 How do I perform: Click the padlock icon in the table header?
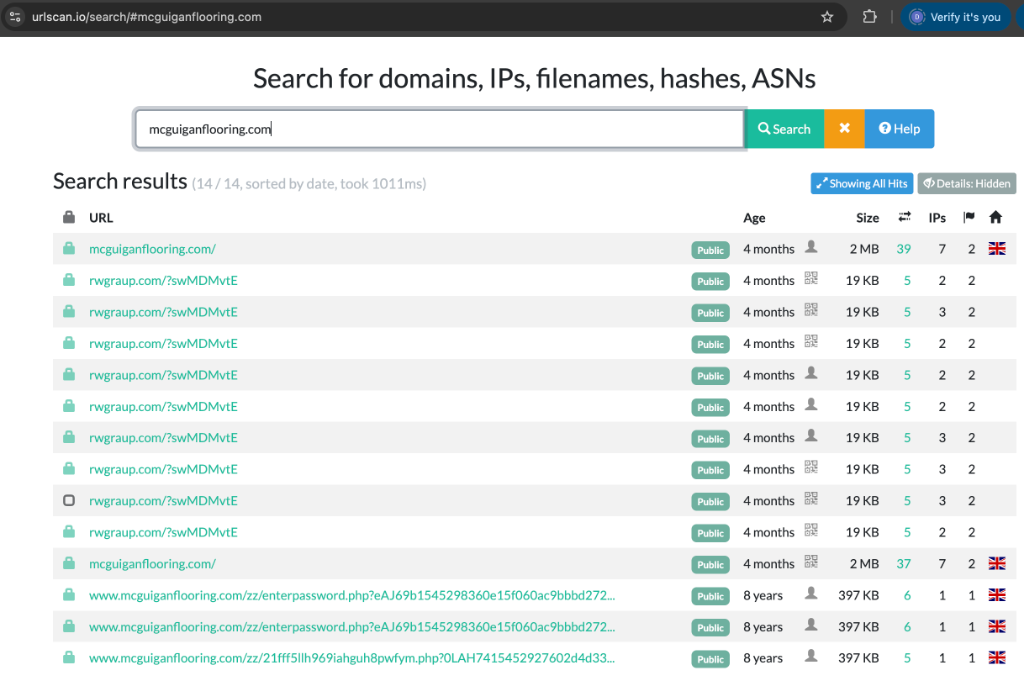tap(69, 217)
